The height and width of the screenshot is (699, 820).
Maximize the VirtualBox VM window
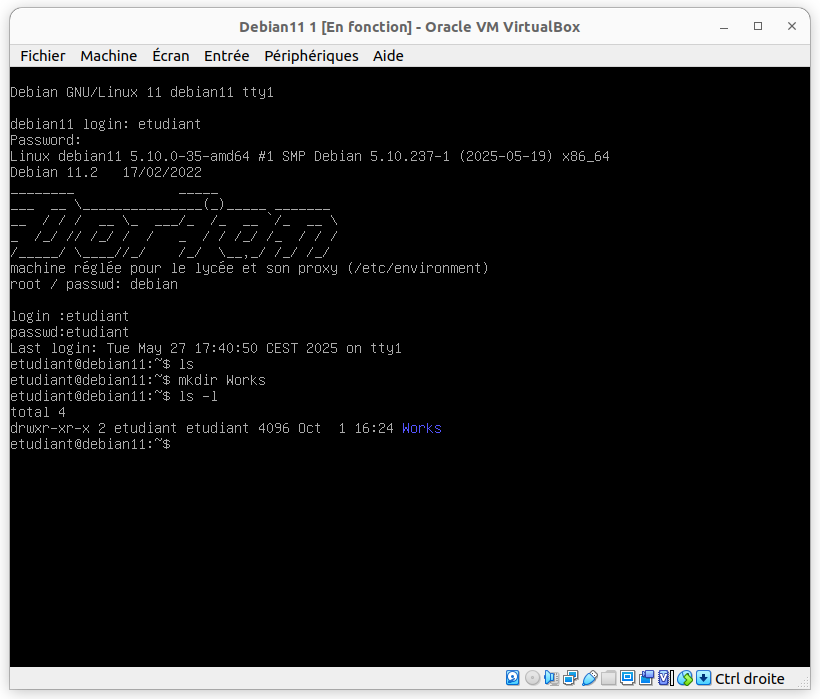coord(758,26)
